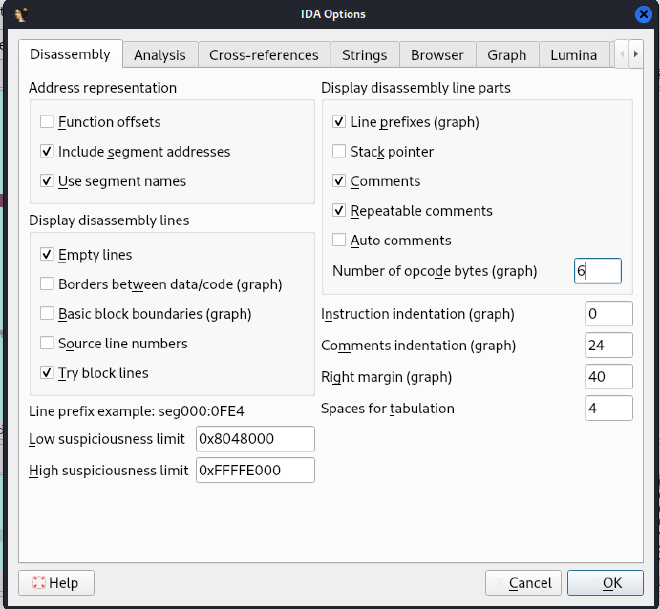Uncheck Try block lines
Viewport: 660px width, 609px height.
click(47, 372)
